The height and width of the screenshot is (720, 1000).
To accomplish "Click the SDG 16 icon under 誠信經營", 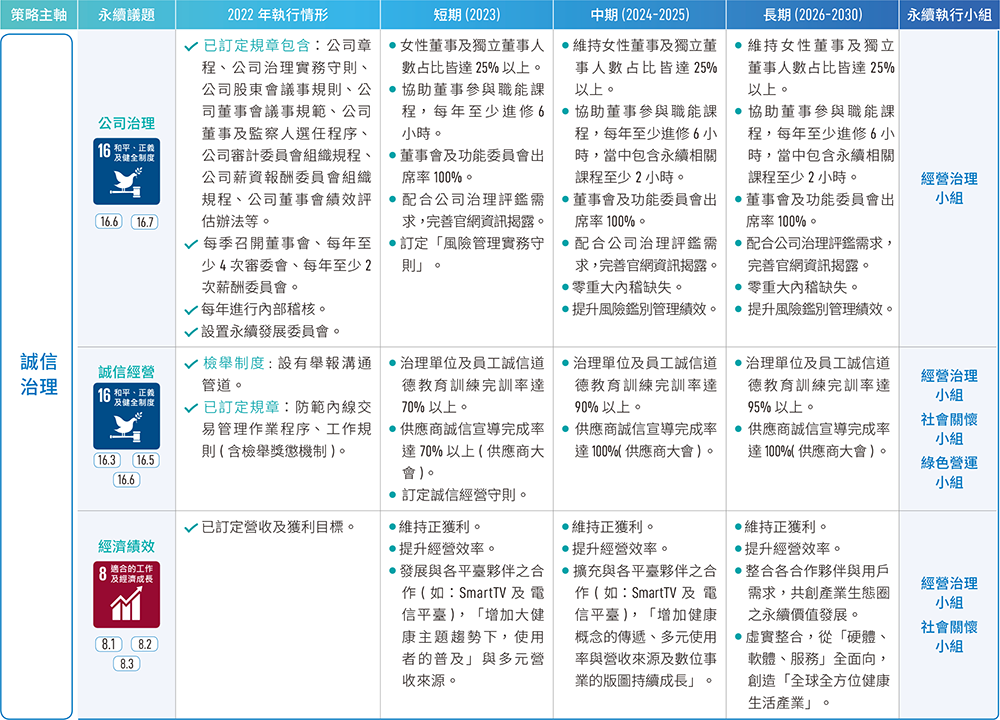I will [x=126, y=415].
